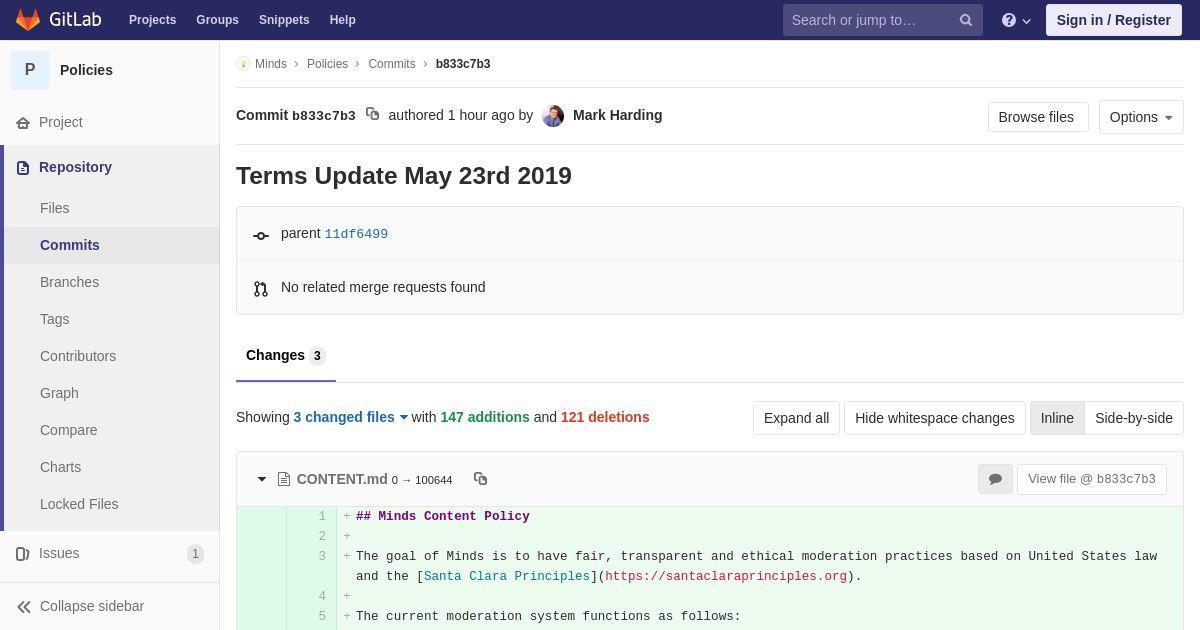Switch to Inline diff view
Screen dimensions: 1200x630
click(x=1057, y=418)
